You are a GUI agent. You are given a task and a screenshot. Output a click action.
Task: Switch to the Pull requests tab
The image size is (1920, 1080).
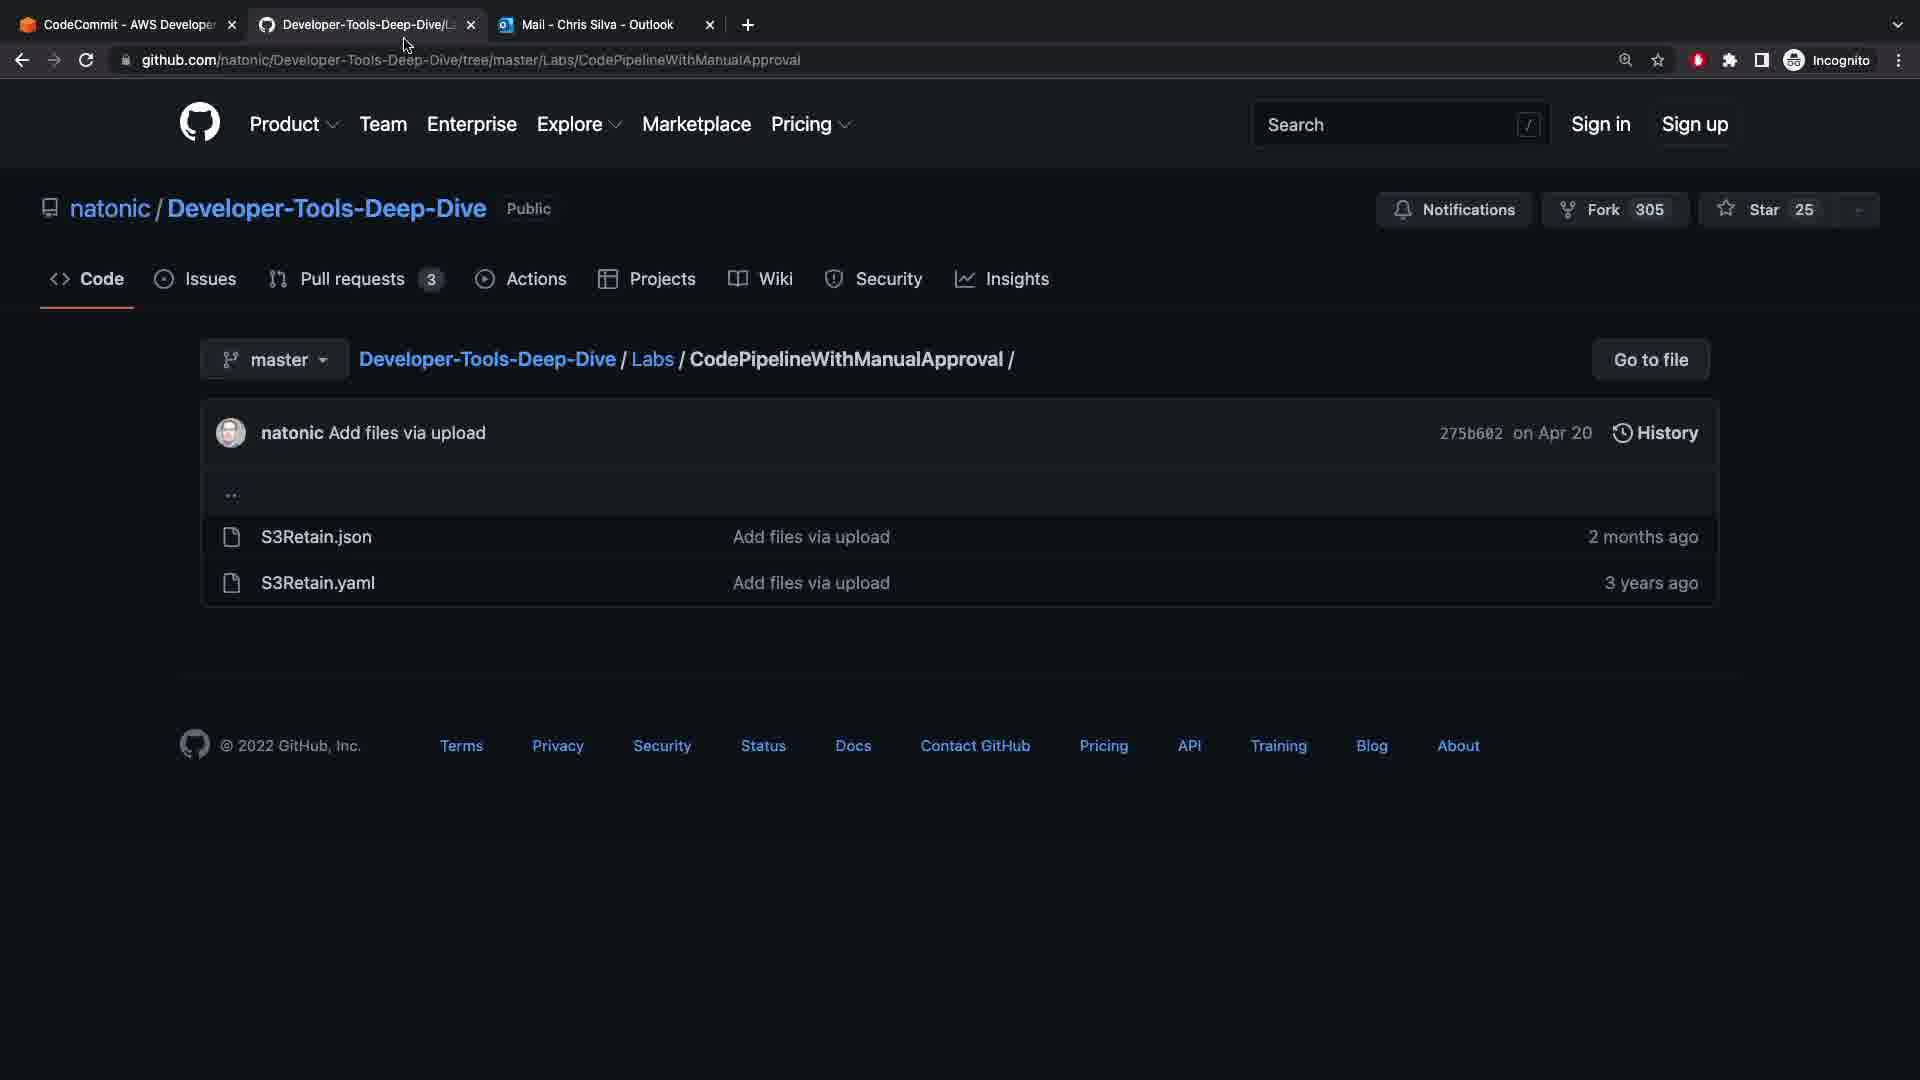coord(355,279)
